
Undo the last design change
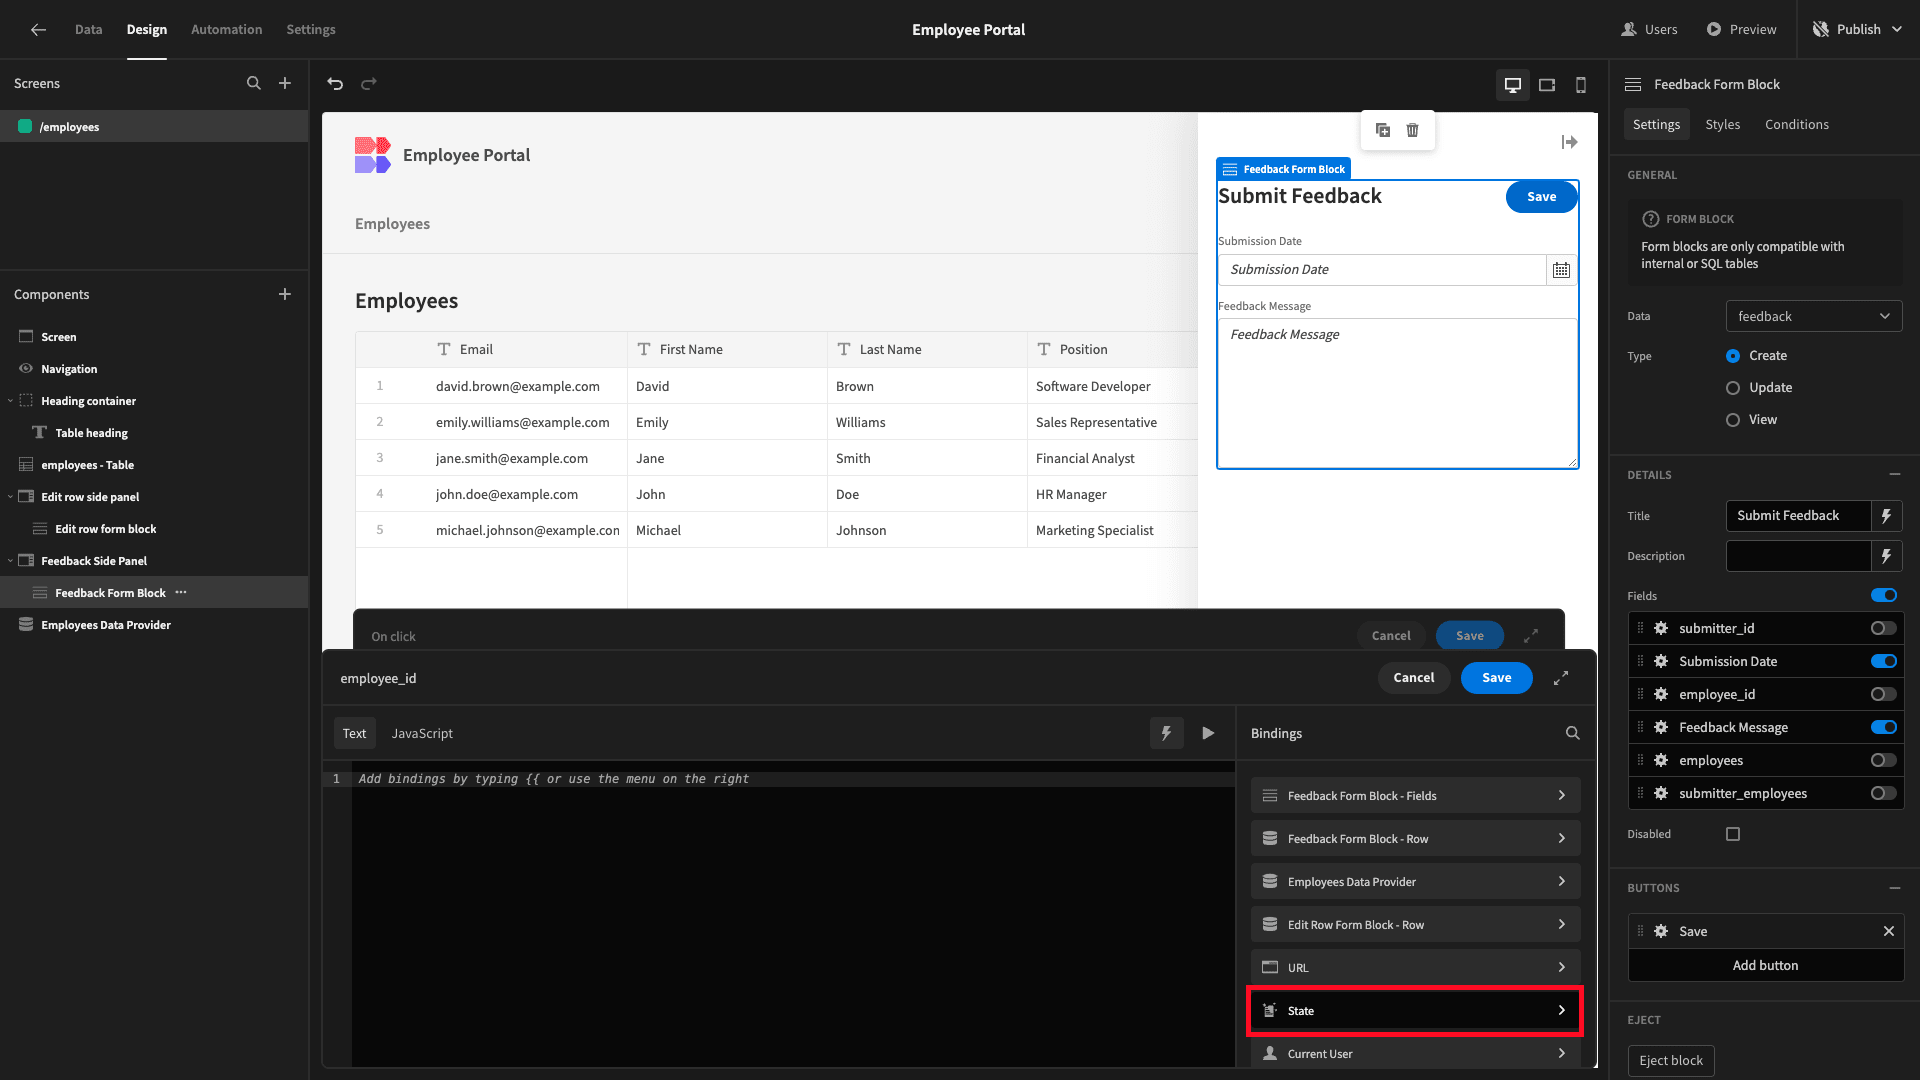coord(335,84)
